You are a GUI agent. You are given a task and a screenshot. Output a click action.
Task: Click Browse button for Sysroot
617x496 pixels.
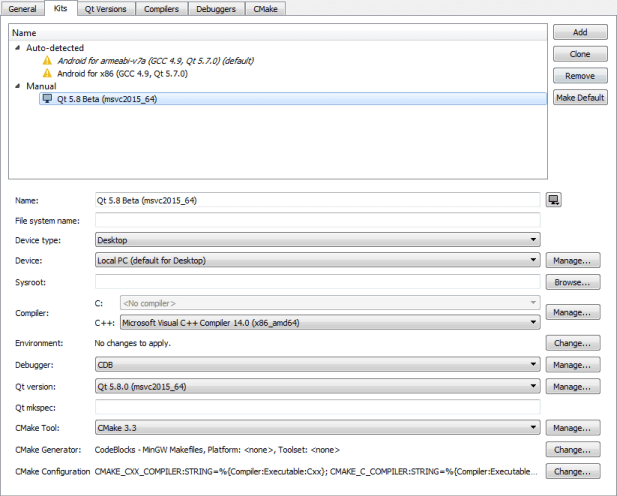573,282
